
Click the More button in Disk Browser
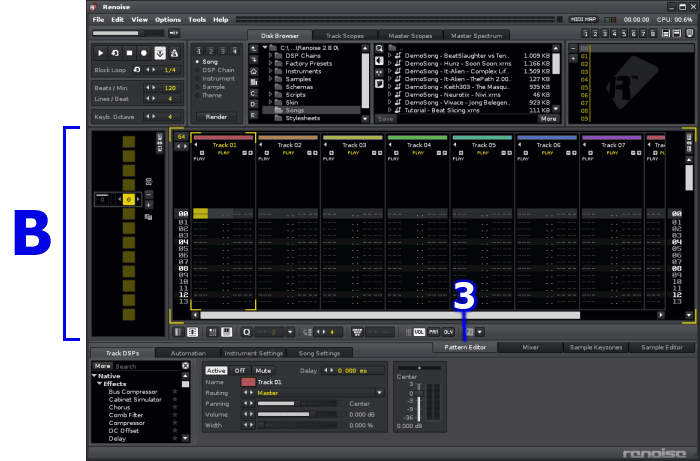[549, 119]
